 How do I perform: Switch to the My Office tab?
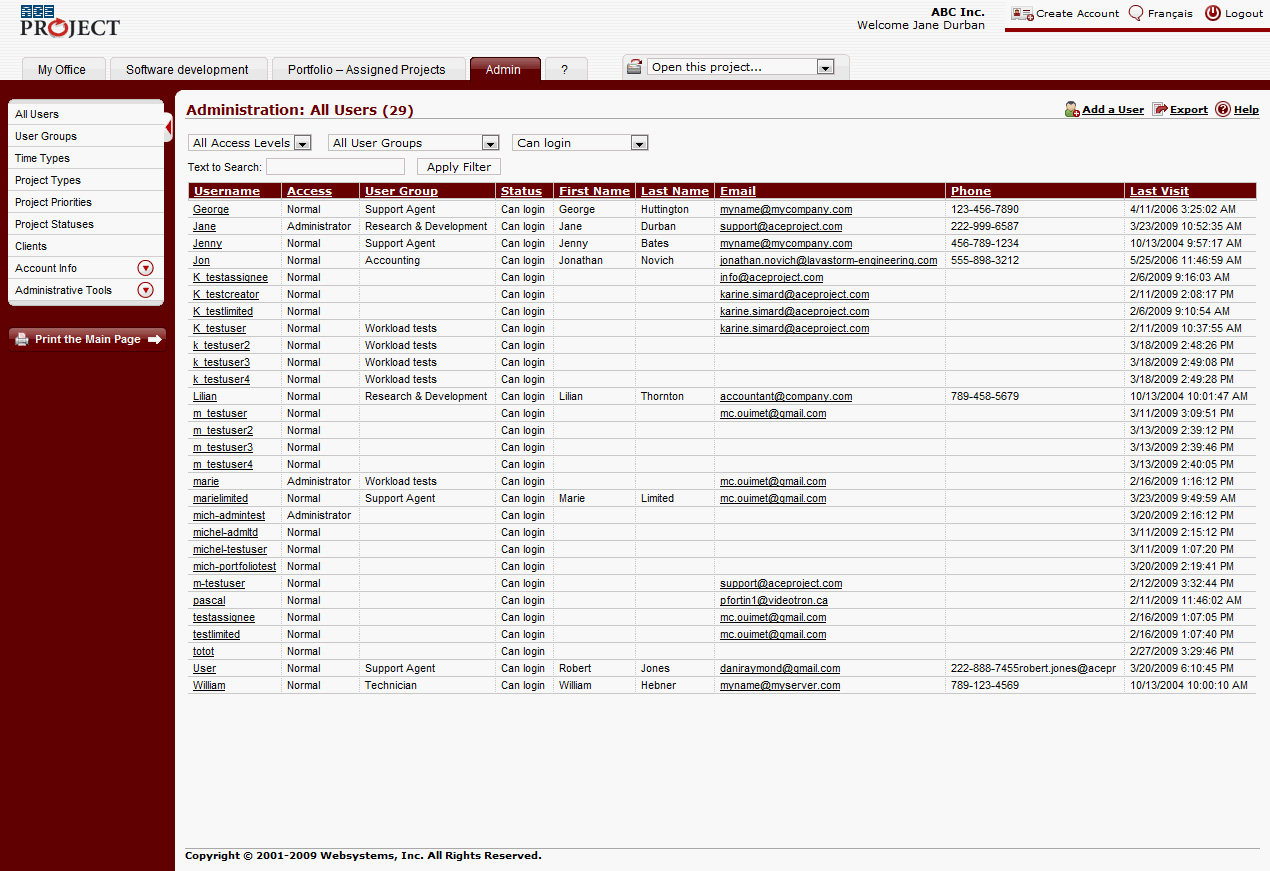(62, 69)
